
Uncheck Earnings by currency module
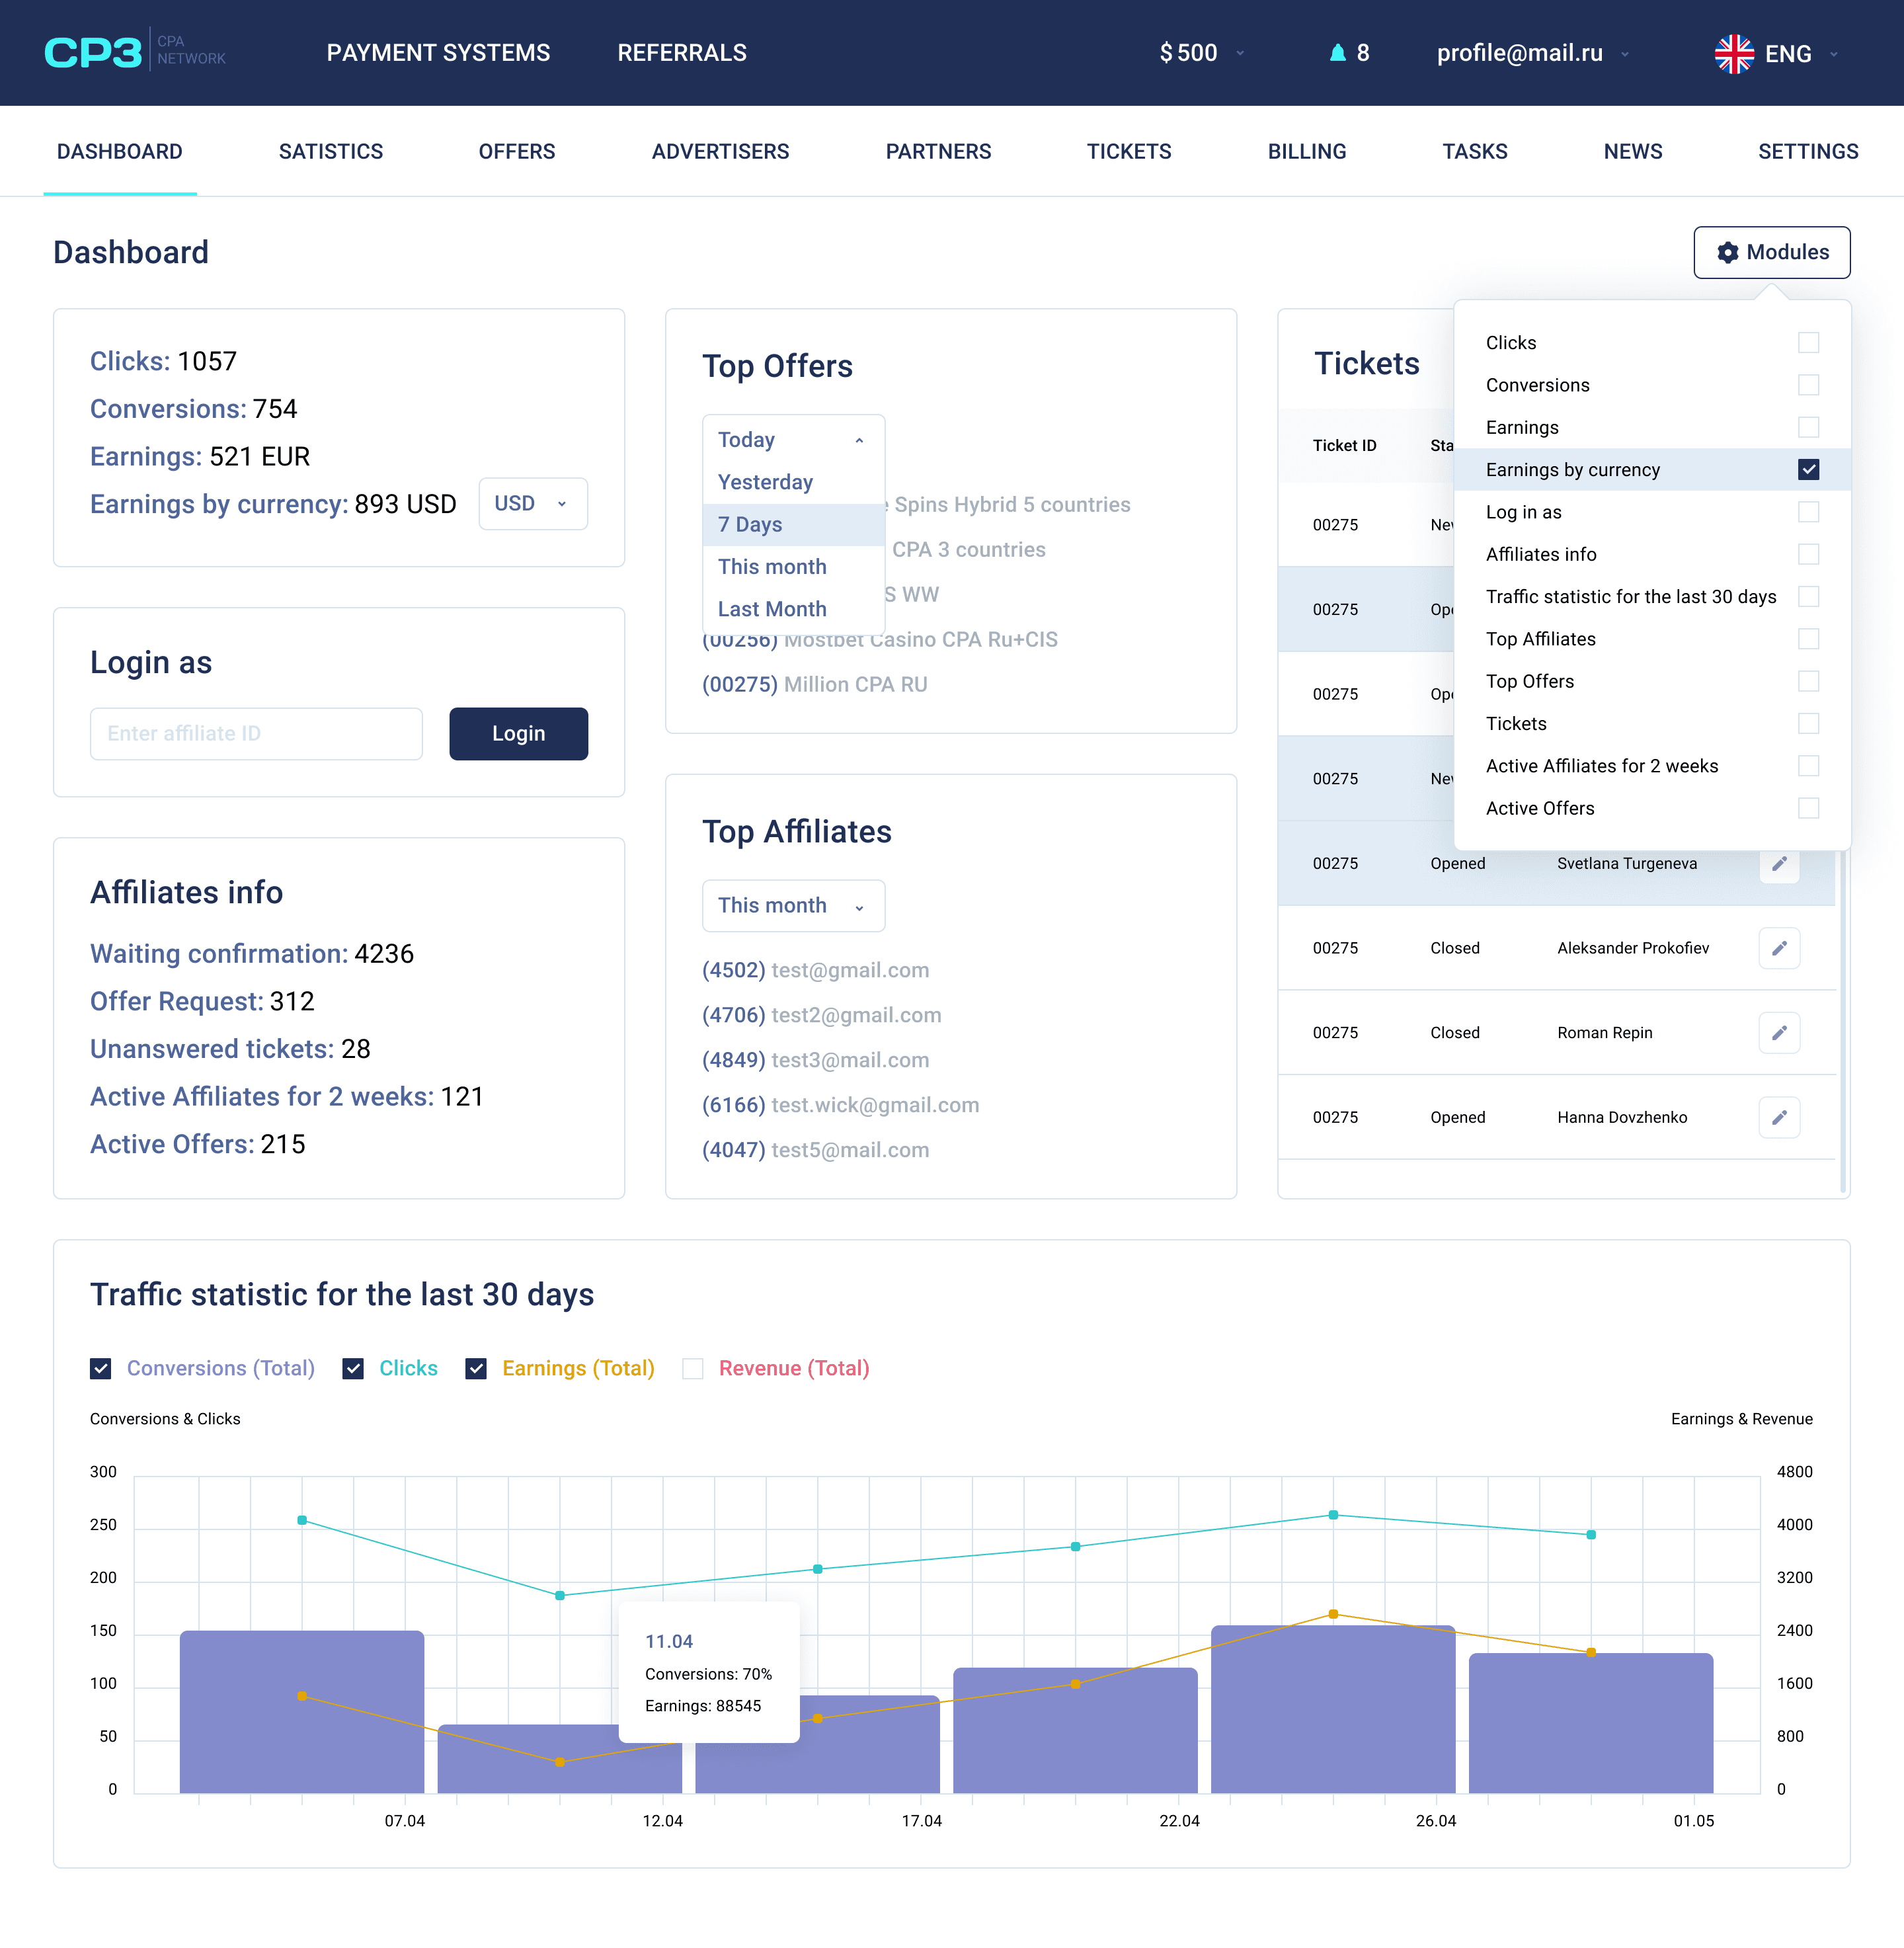coord(1808,470)
